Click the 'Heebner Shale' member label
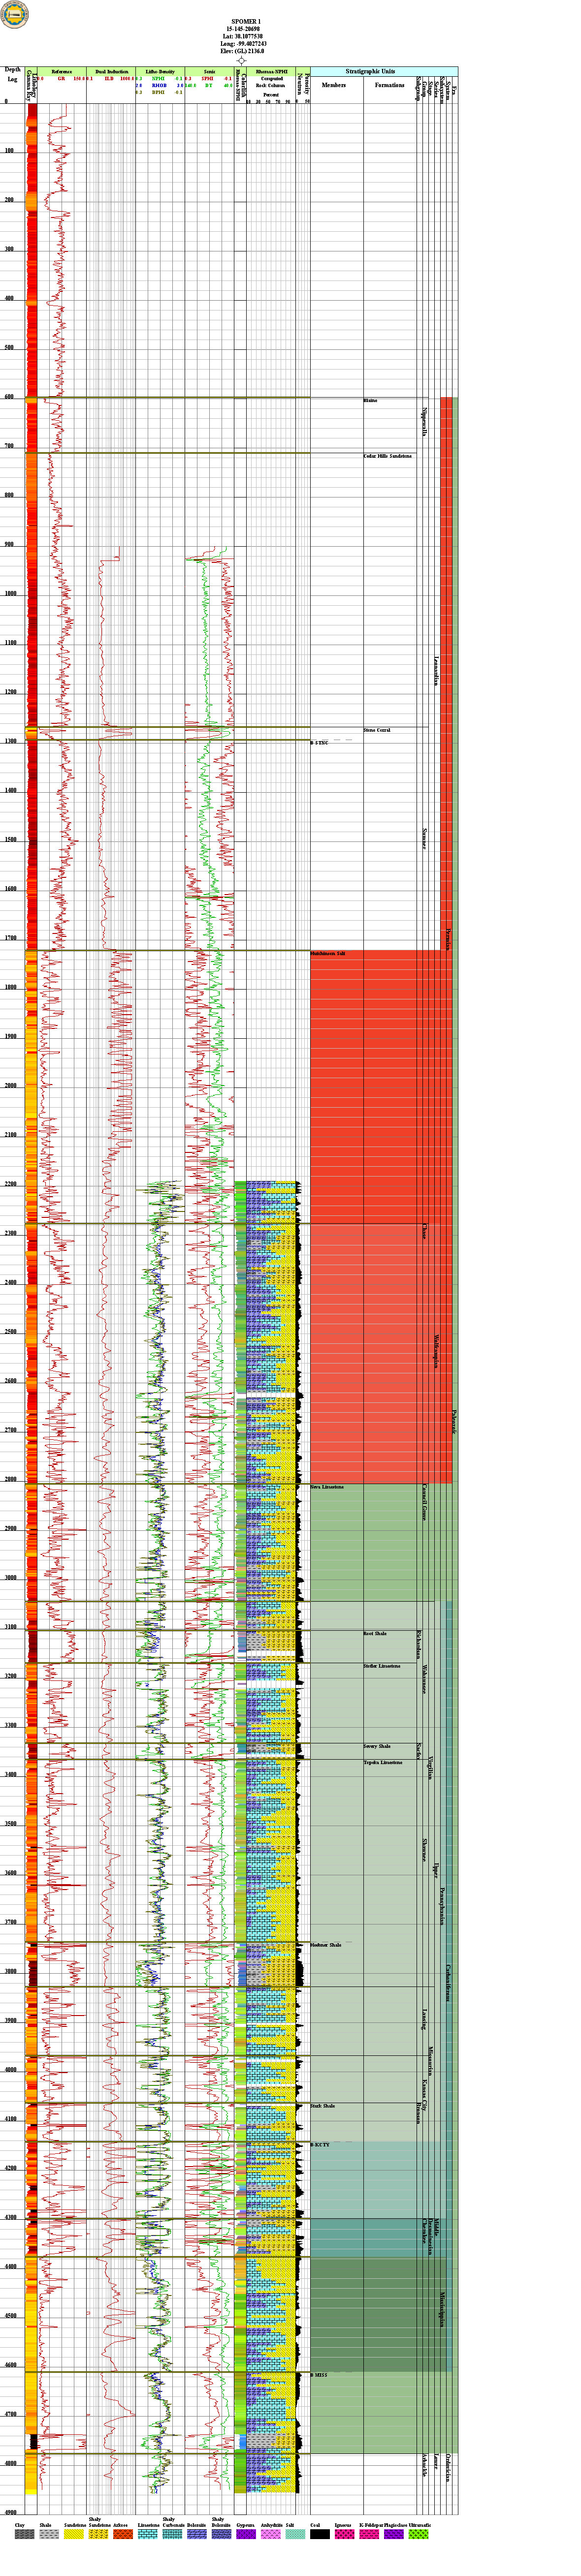The image size is (581, 2576). [326, 1945]
